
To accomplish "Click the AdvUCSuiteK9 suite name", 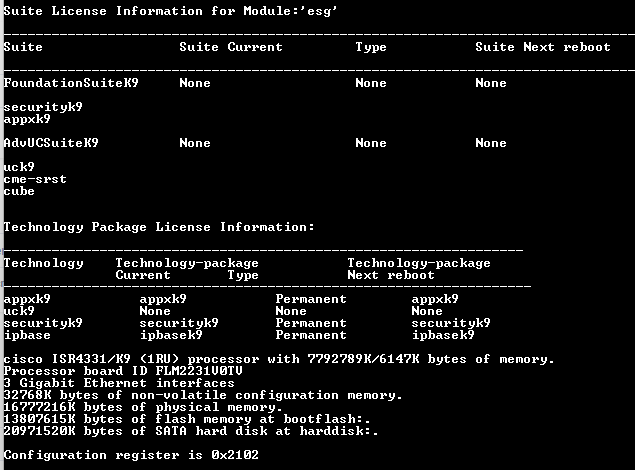I will [x=51, y=143].
